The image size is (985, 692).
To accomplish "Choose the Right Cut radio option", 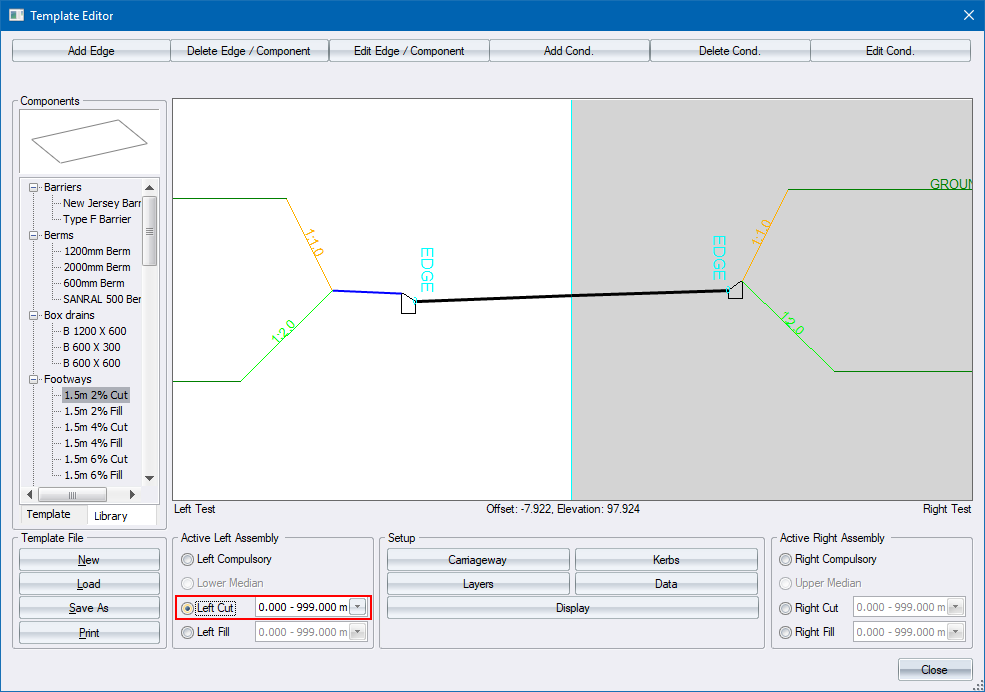I will [x=786, y=608].
